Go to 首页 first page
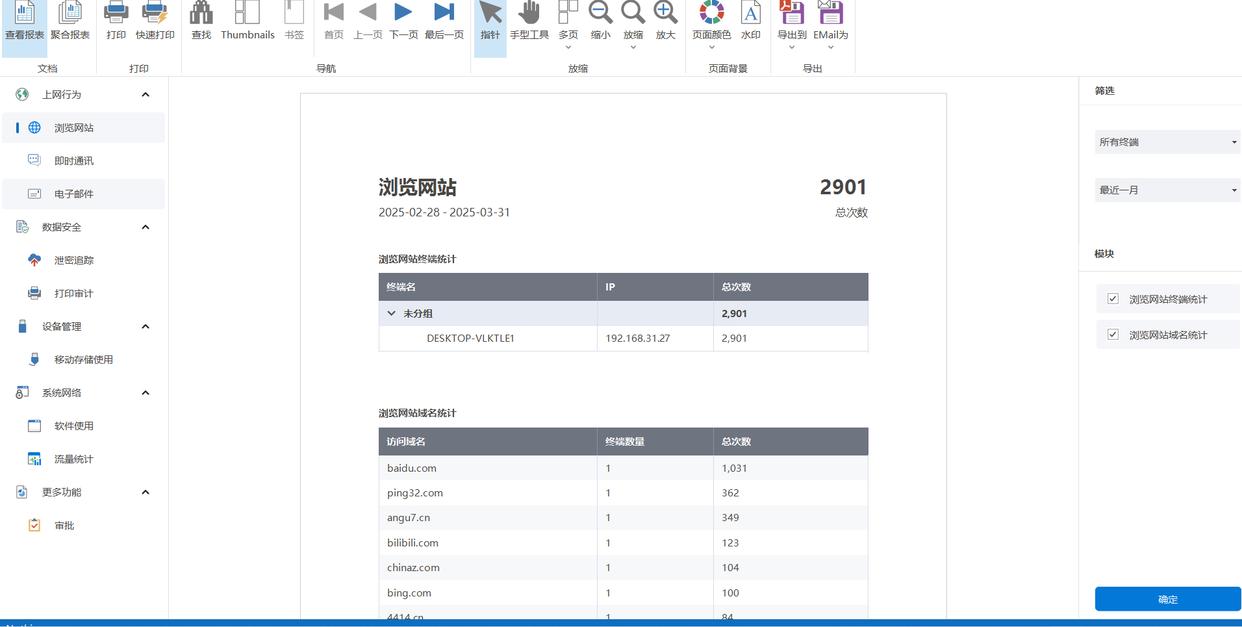The height and width of the screenshot is (627, 1242). (x=334, y=22)
